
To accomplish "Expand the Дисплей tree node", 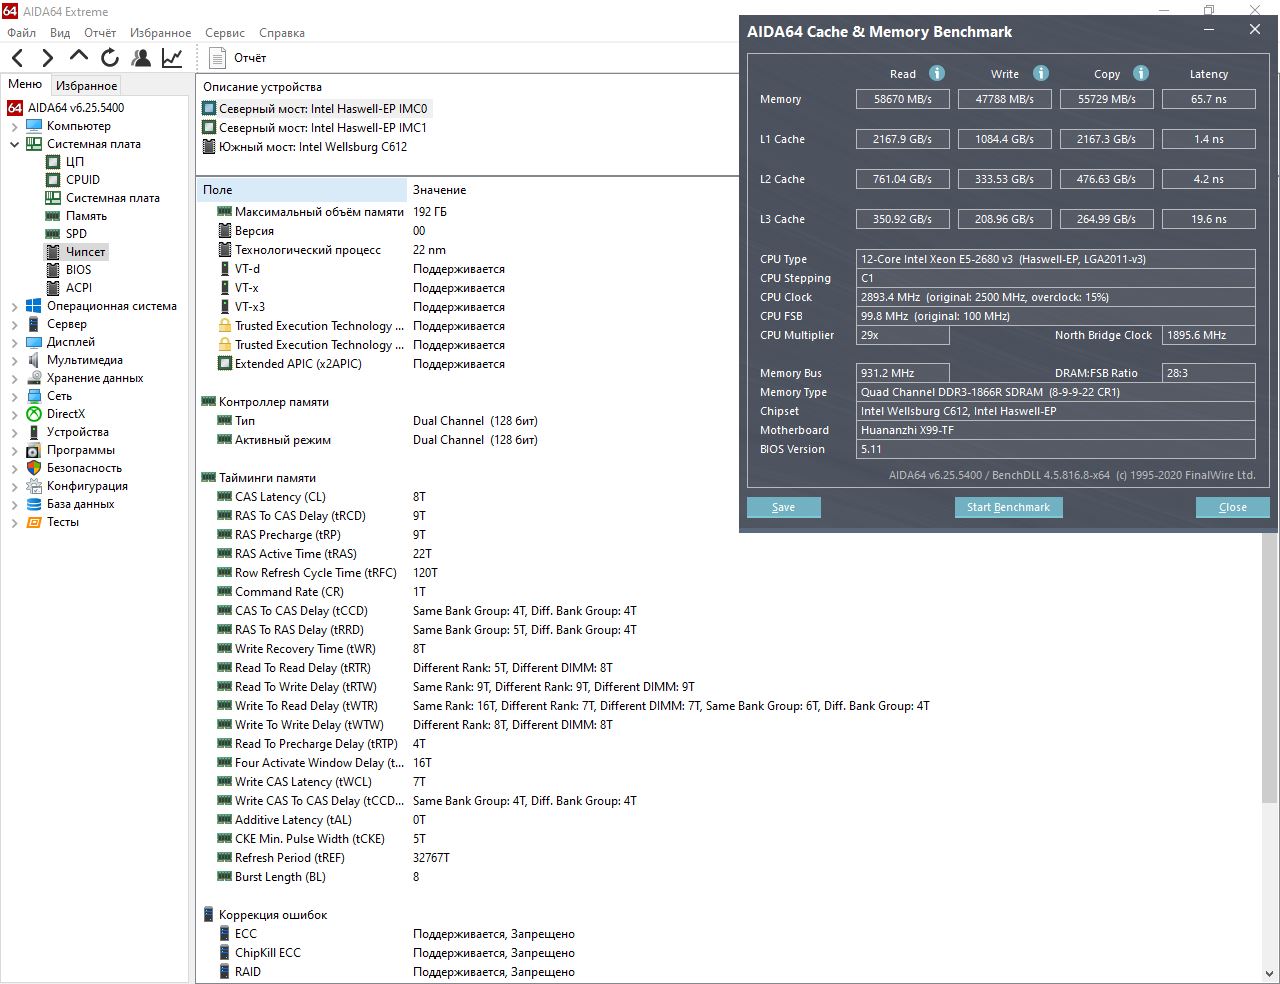I will pyautogui.click(x=14, y=343).
